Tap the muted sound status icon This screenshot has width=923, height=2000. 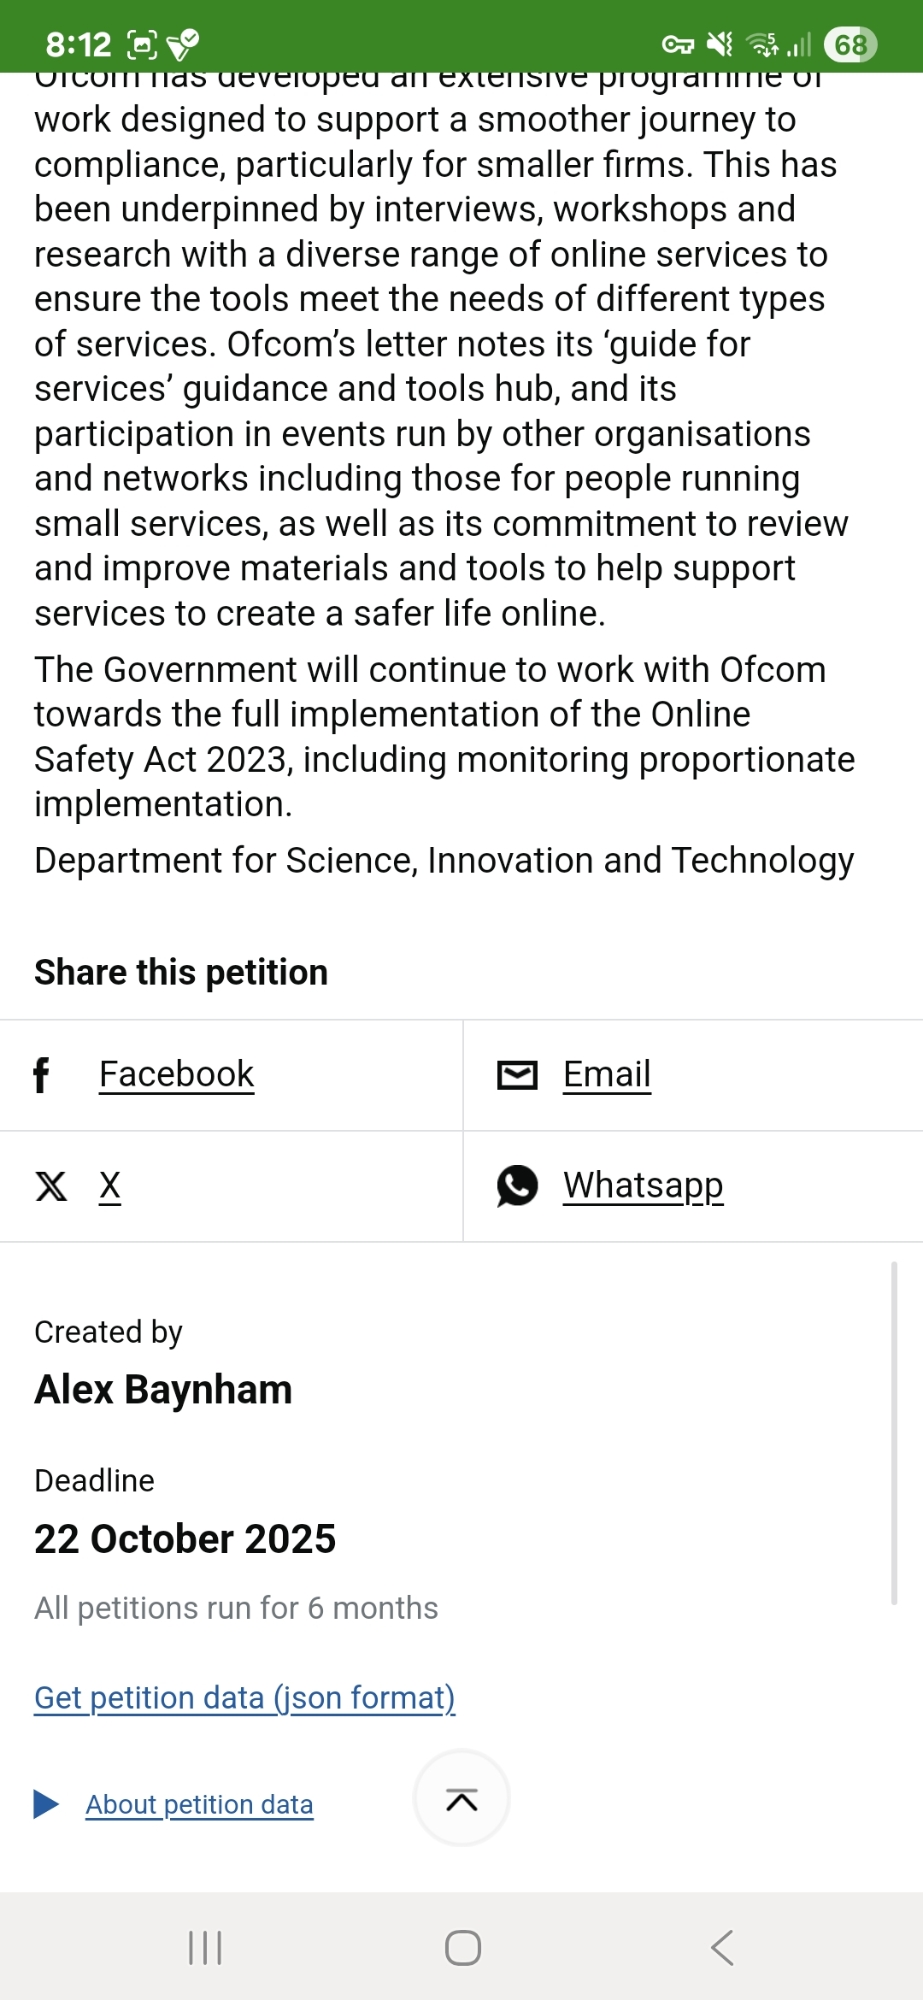[719, 45]
